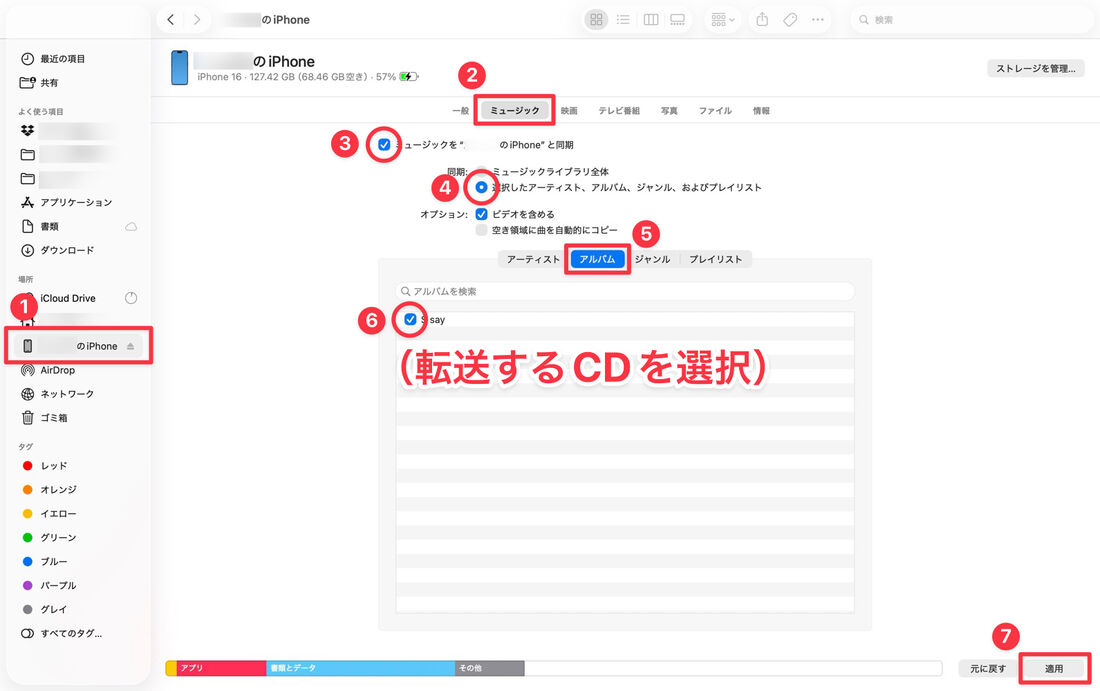
Task: Eject the iPhone from sidebar
Action: click(x=130, y=346)
